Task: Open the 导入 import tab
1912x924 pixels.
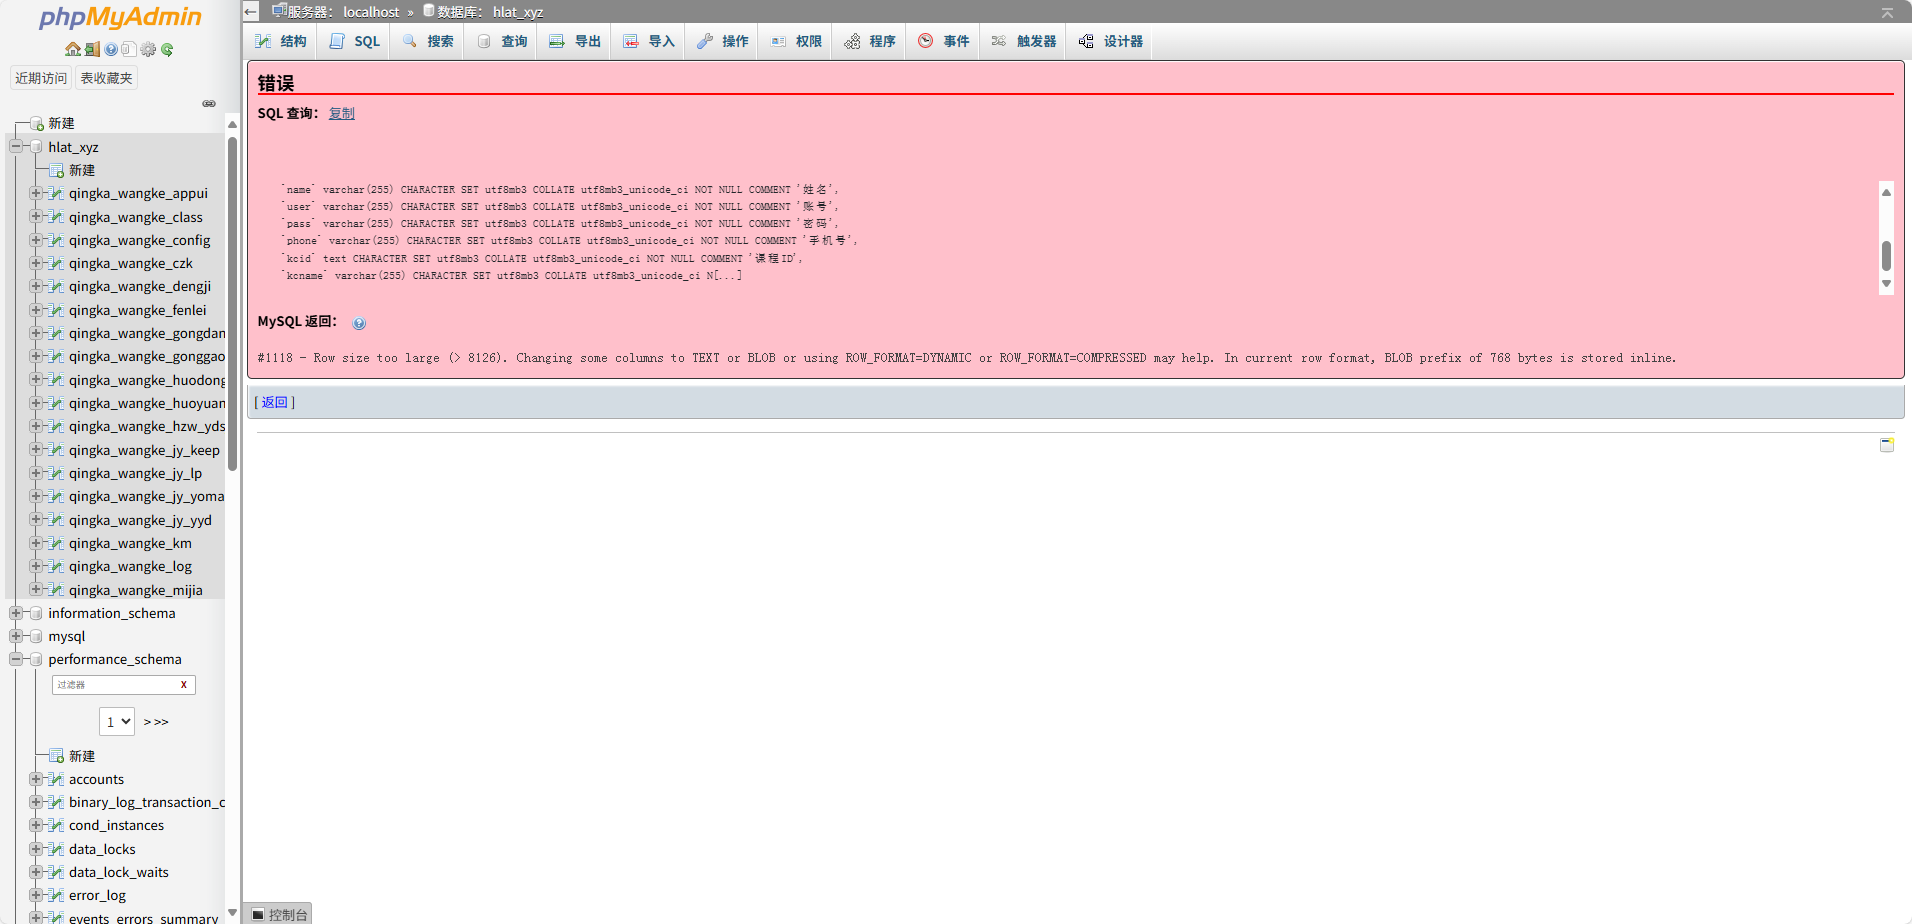Action: coord(649,41)
